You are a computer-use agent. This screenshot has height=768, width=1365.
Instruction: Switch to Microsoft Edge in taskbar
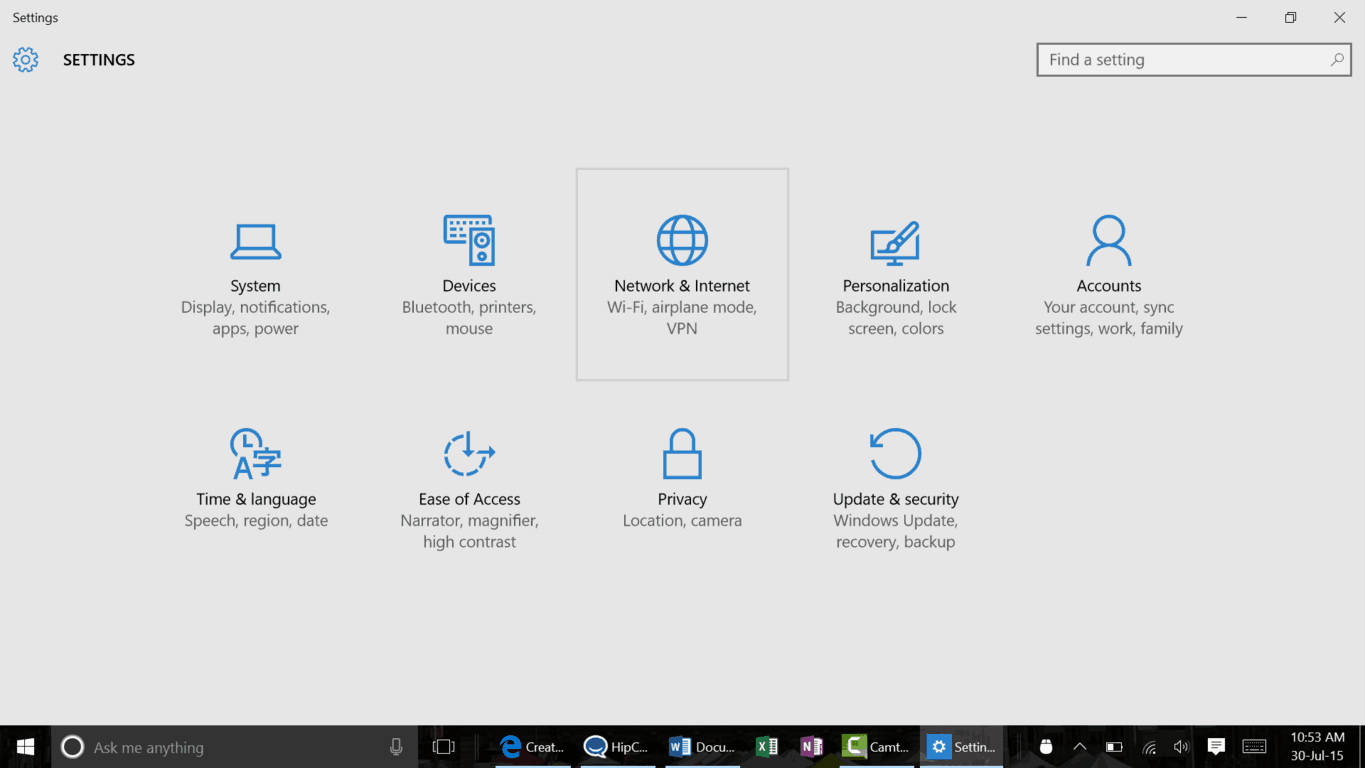pos(533,747)
